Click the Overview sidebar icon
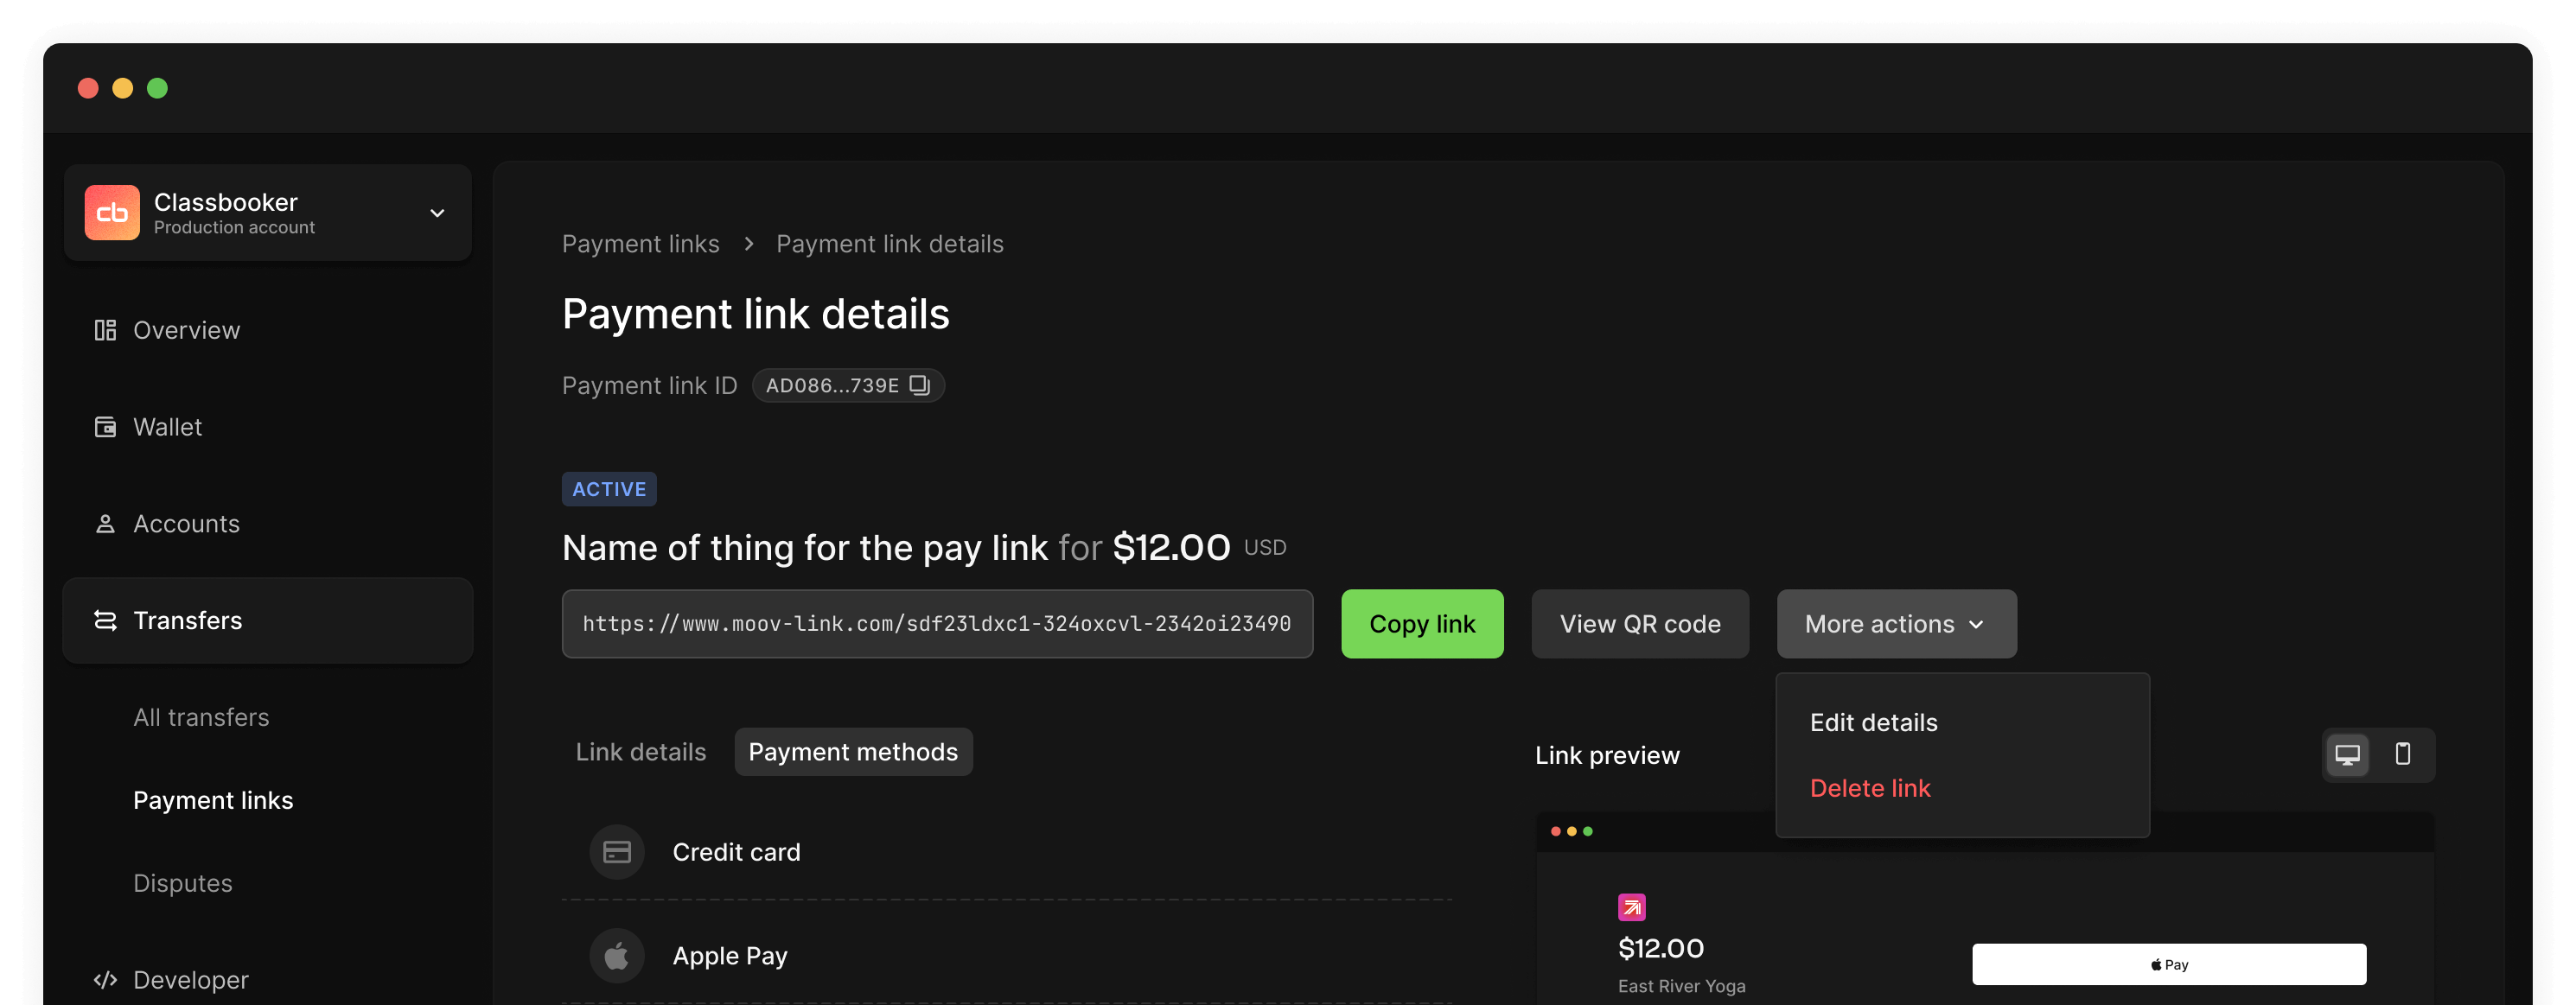The height and width of the screenshot is (1005, 2576). point(105,328)
